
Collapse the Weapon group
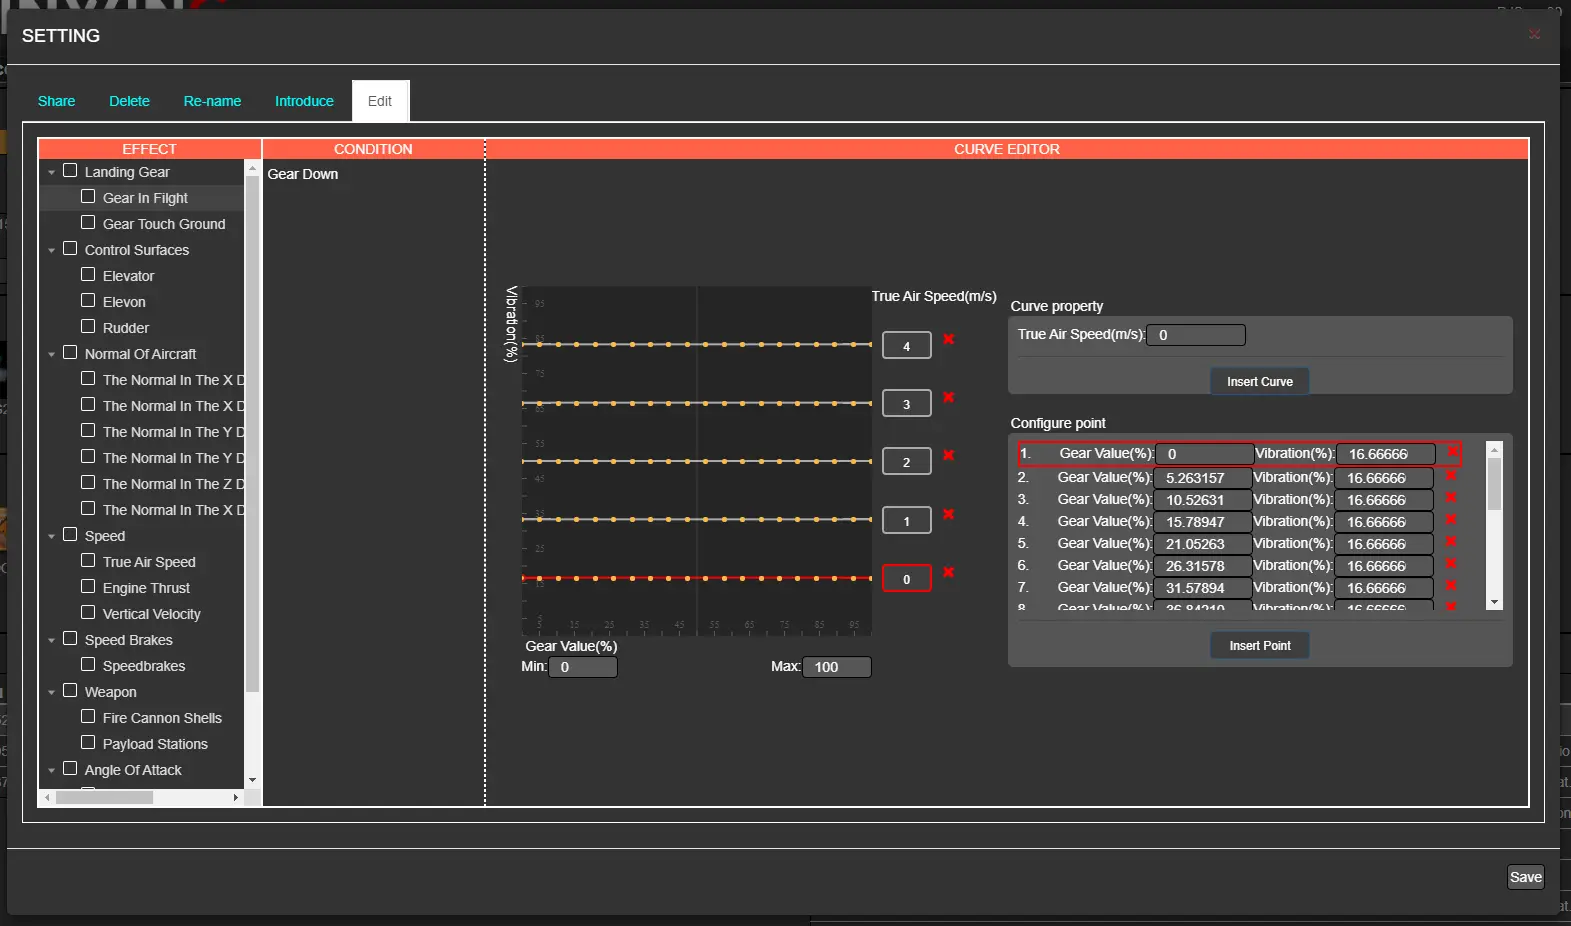[51, 693]
